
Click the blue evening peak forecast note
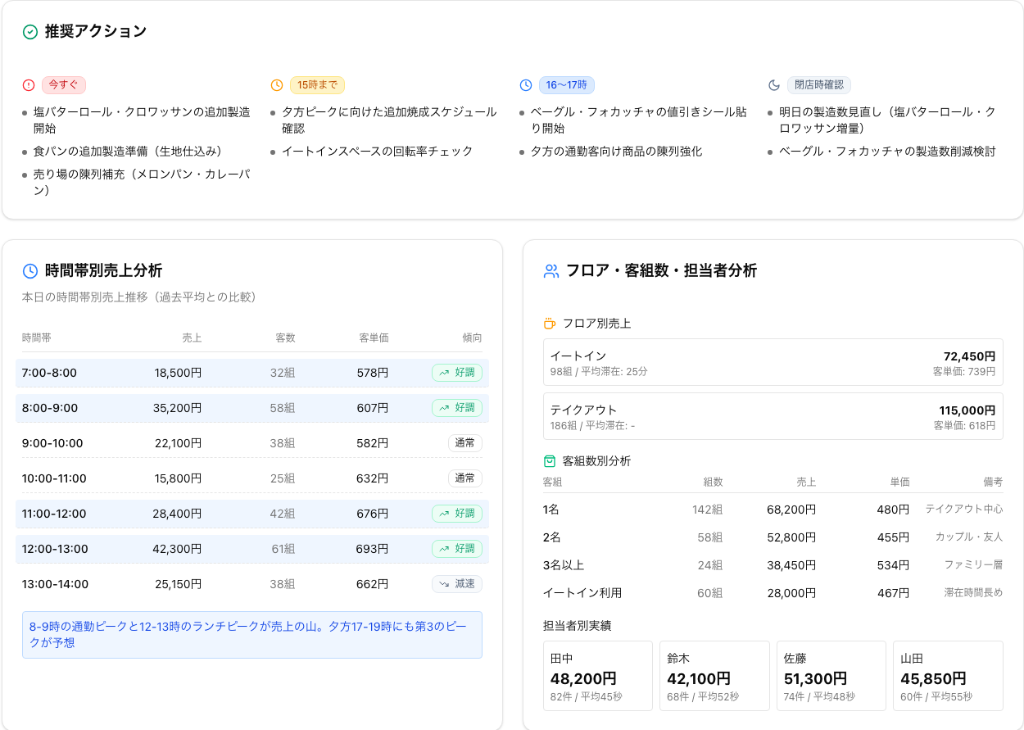point(252,632)
